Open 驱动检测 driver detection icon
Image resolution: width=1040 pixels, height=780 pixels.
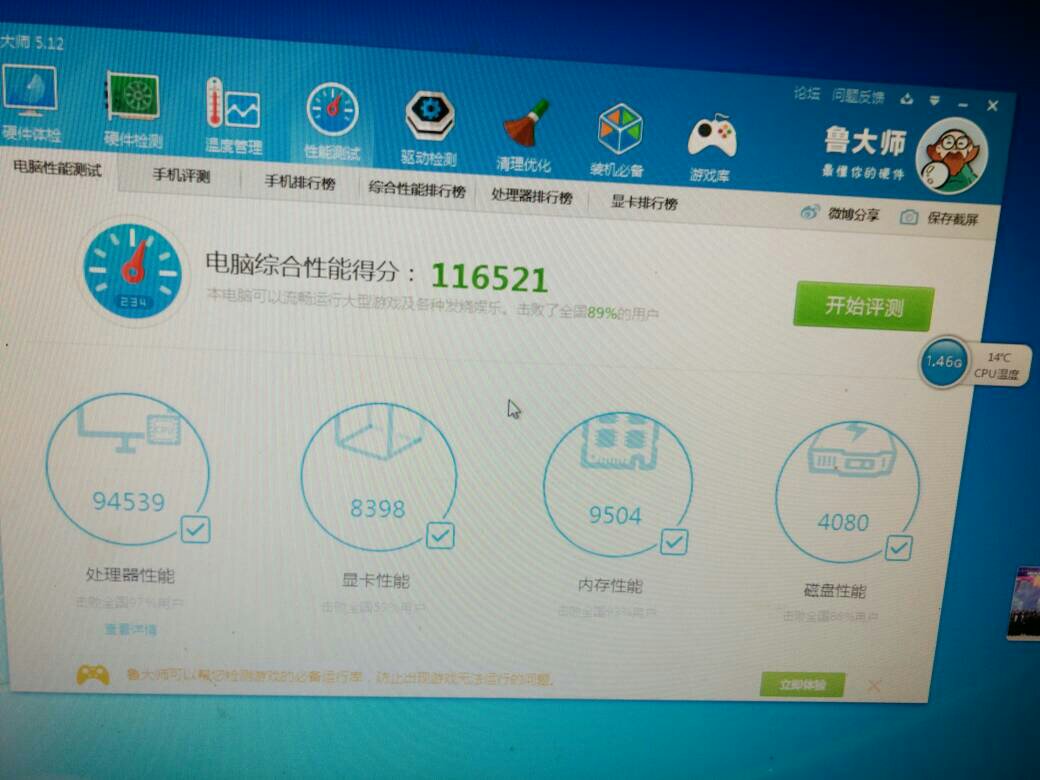point(430,115)
